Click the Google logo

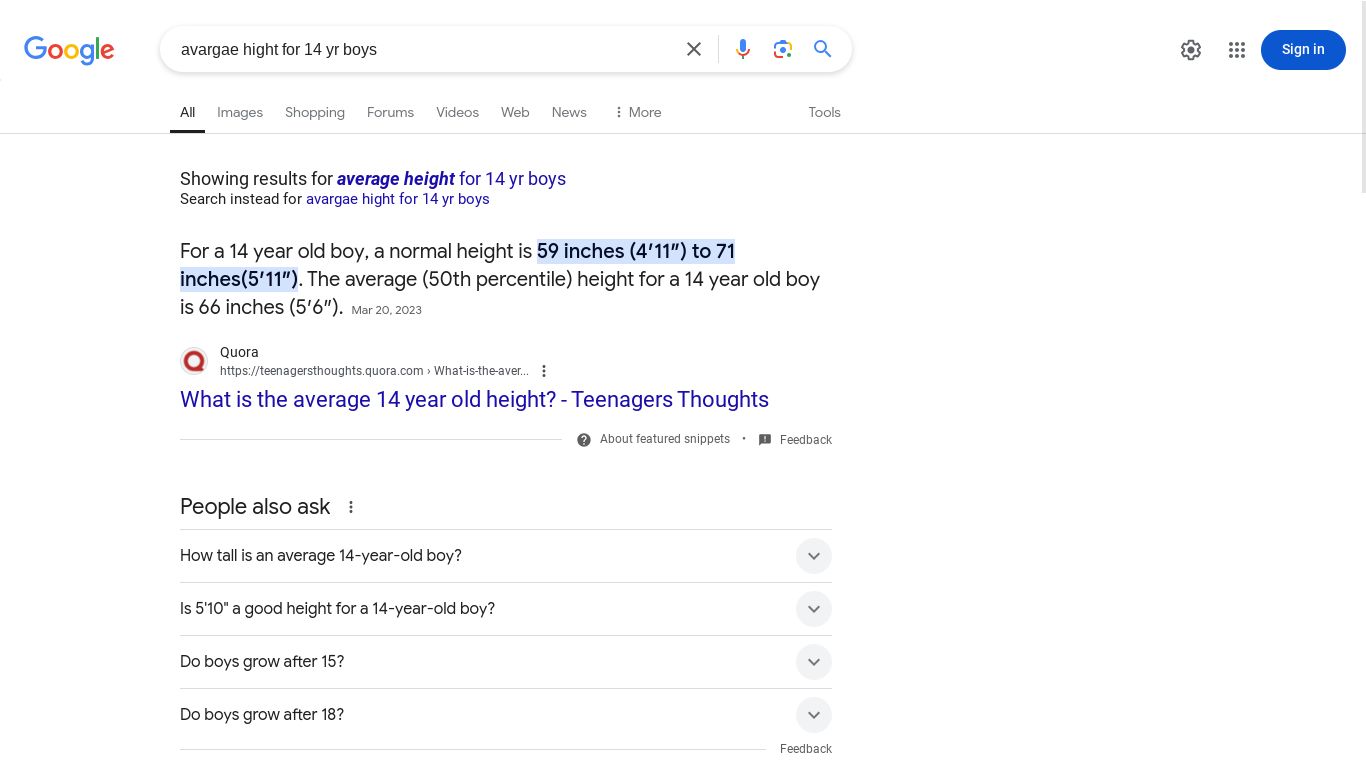click(x=69, y=50)
